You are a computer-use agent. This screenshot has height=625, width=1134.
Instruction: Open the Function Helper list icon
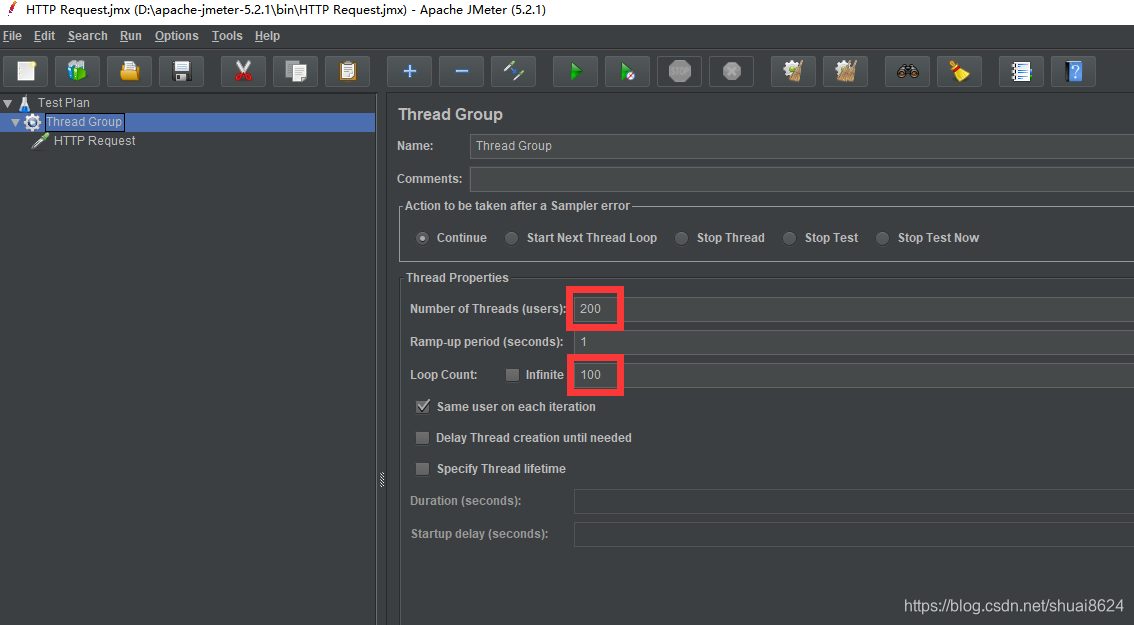[x=1021, y=72]
